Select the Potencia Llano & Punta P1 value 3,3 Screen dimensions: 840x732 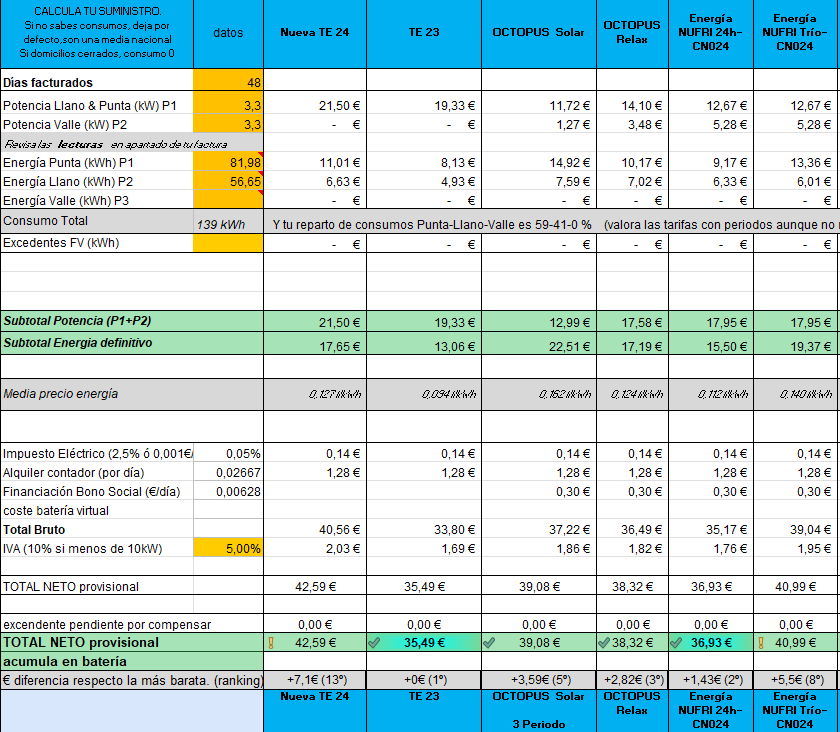pyautogui.click(x=228, y=104)
